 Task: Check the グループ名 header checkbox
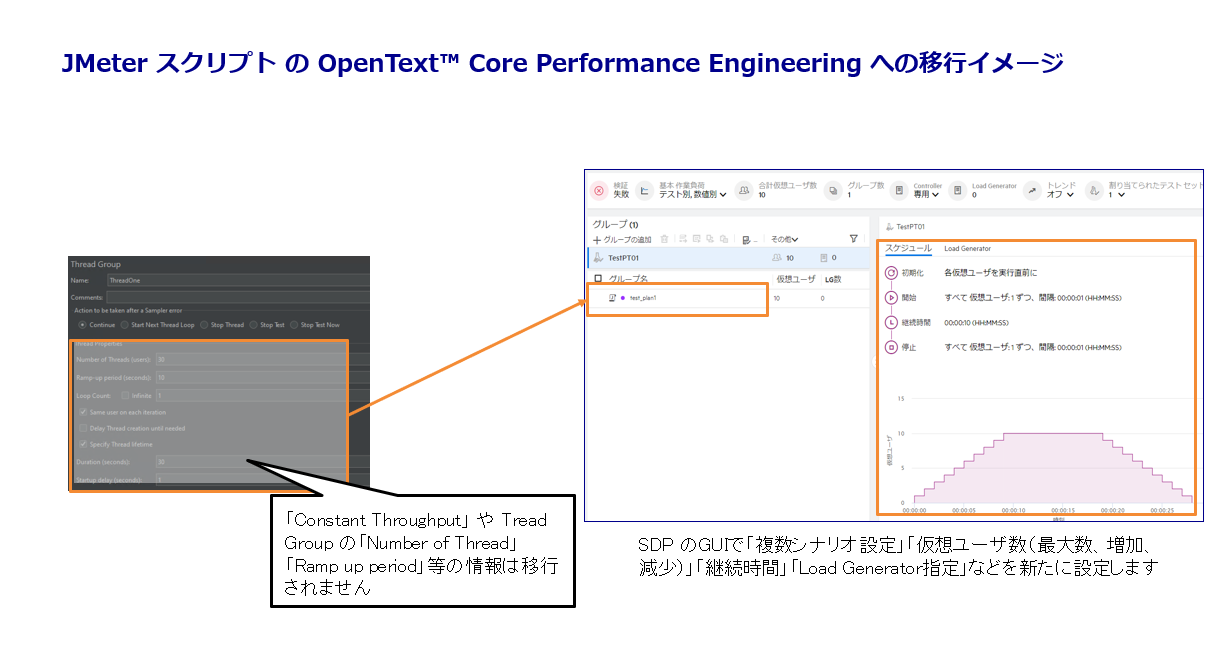[598, 279]
